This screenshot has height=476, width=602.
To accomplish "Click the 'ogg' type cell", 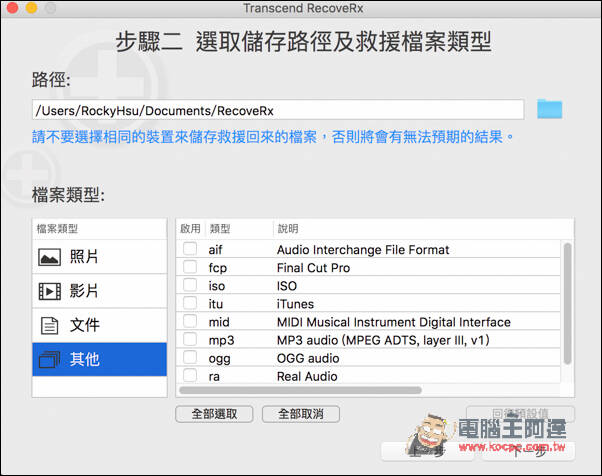I will (x=220, y=359).
